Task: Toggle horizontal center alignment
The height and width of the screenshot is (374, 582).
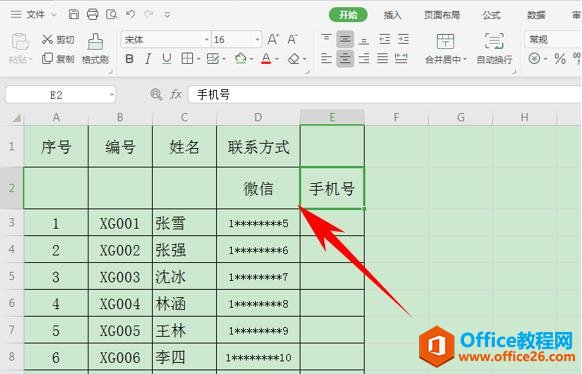Action: 345,58
